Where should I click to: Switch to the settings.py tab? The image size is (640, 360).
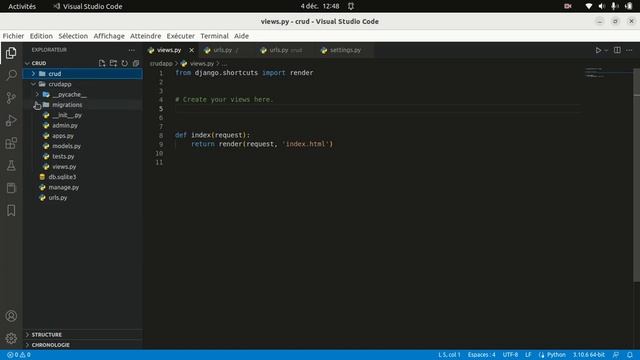pyautogui.click(x=345, y=50)
